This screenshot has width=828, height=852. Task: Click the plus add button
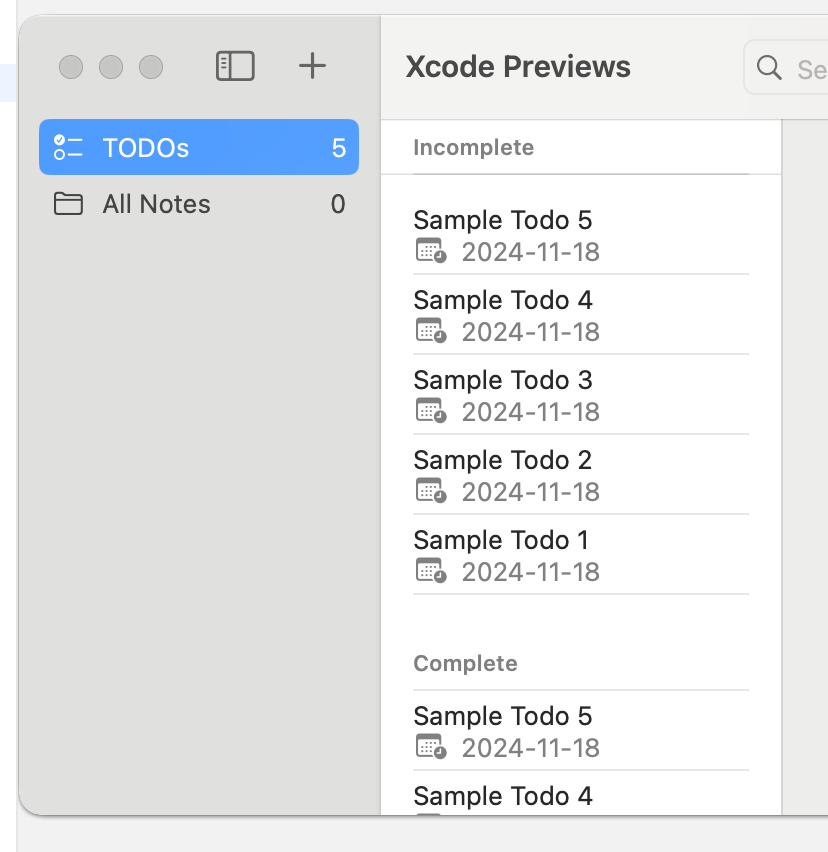click(313, 66)
